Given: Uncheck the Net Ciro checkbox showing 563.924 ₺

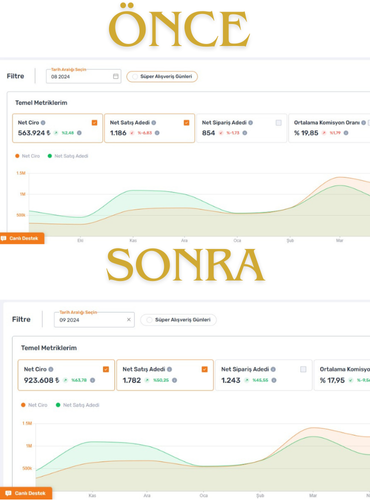Looking at the screenshot, I should pyautogui.click(x=95, y=123).
